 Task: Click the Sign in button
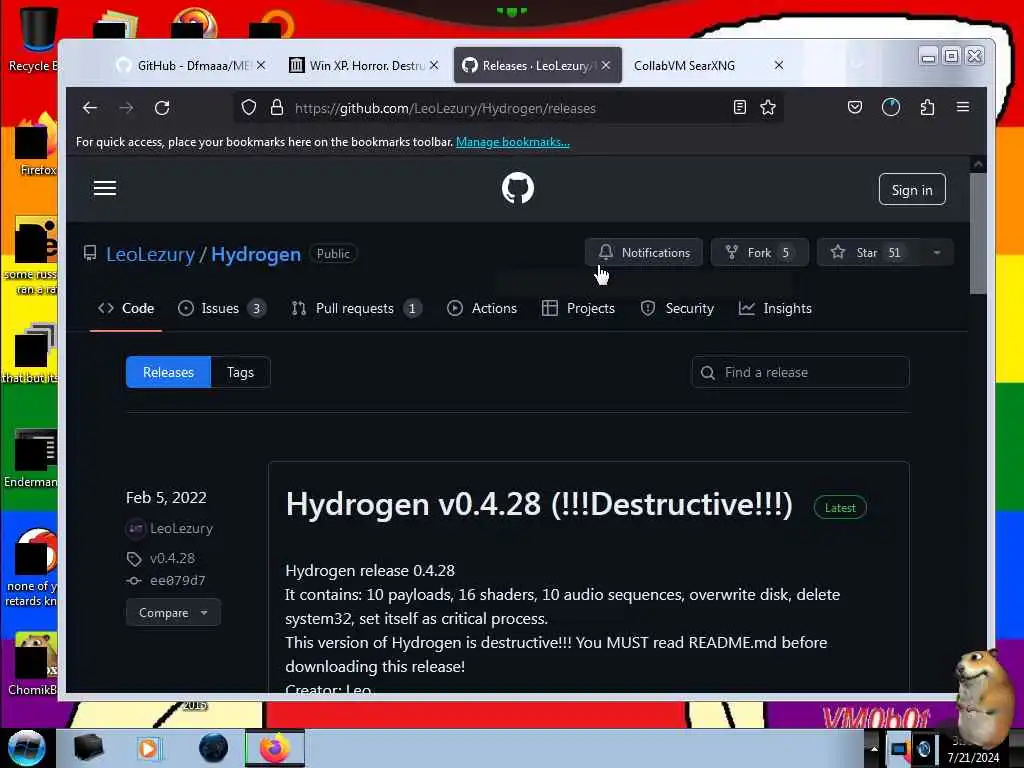point(912,189)
